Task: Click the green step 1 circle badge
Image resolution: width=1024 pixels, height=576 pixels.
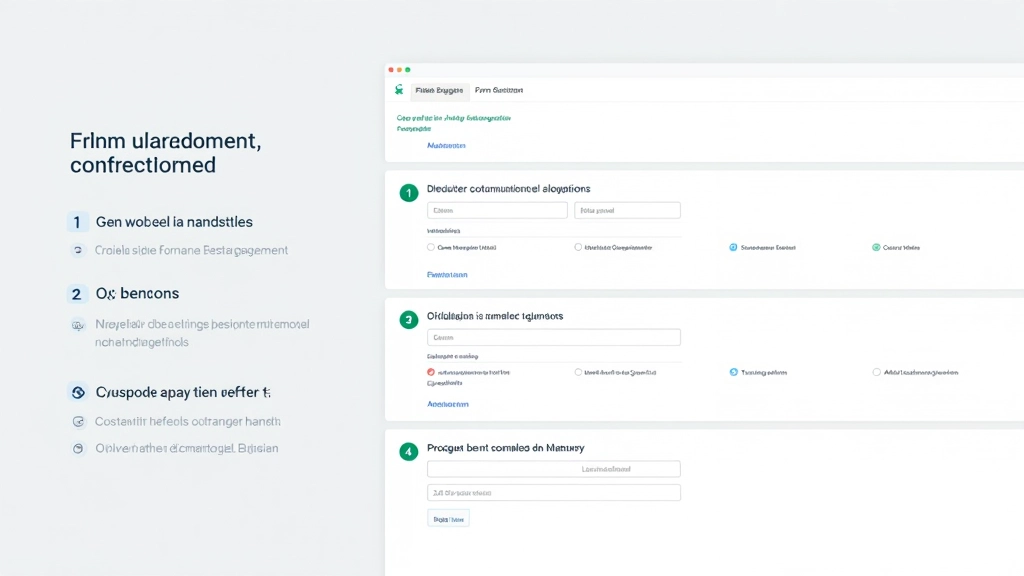Action: pos(408,193)
